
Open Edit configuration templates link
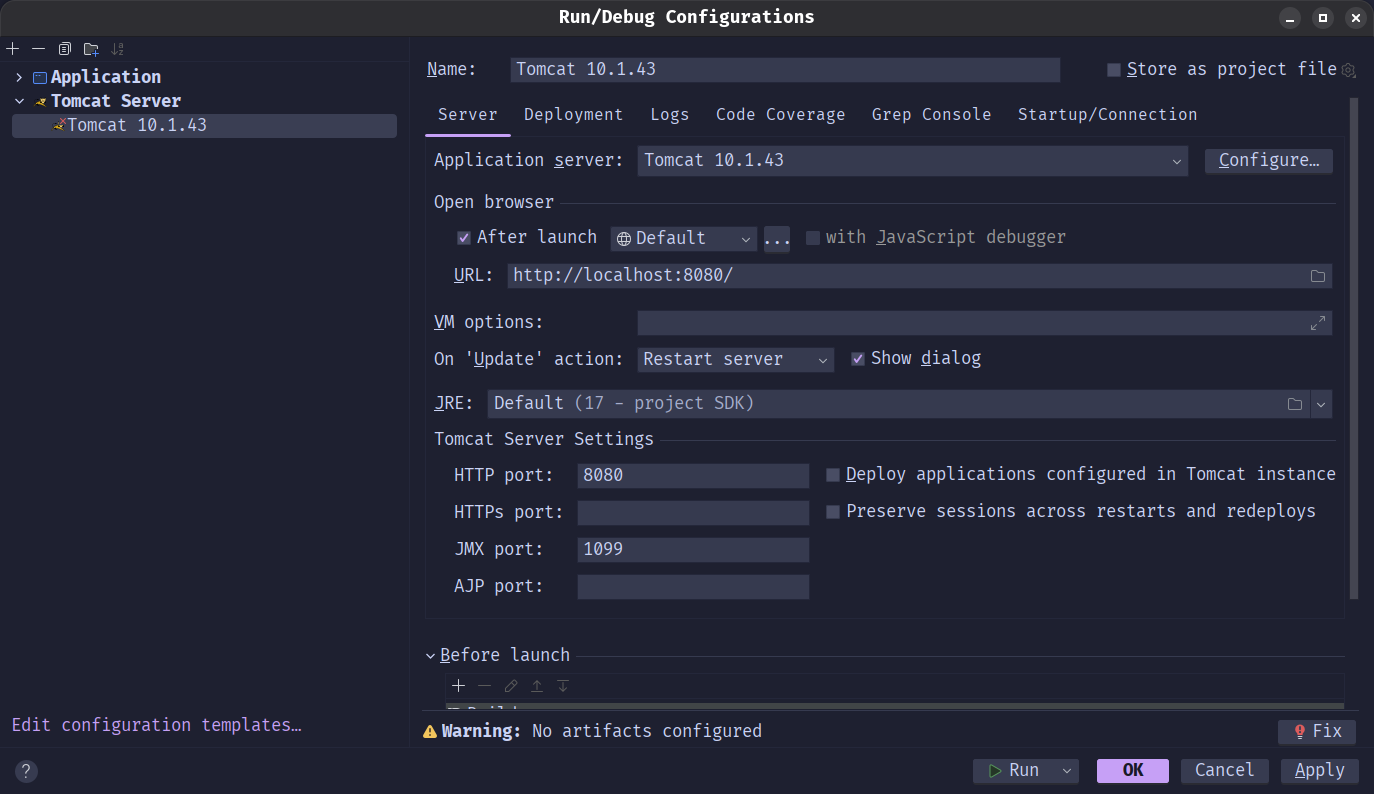point(156,725)
